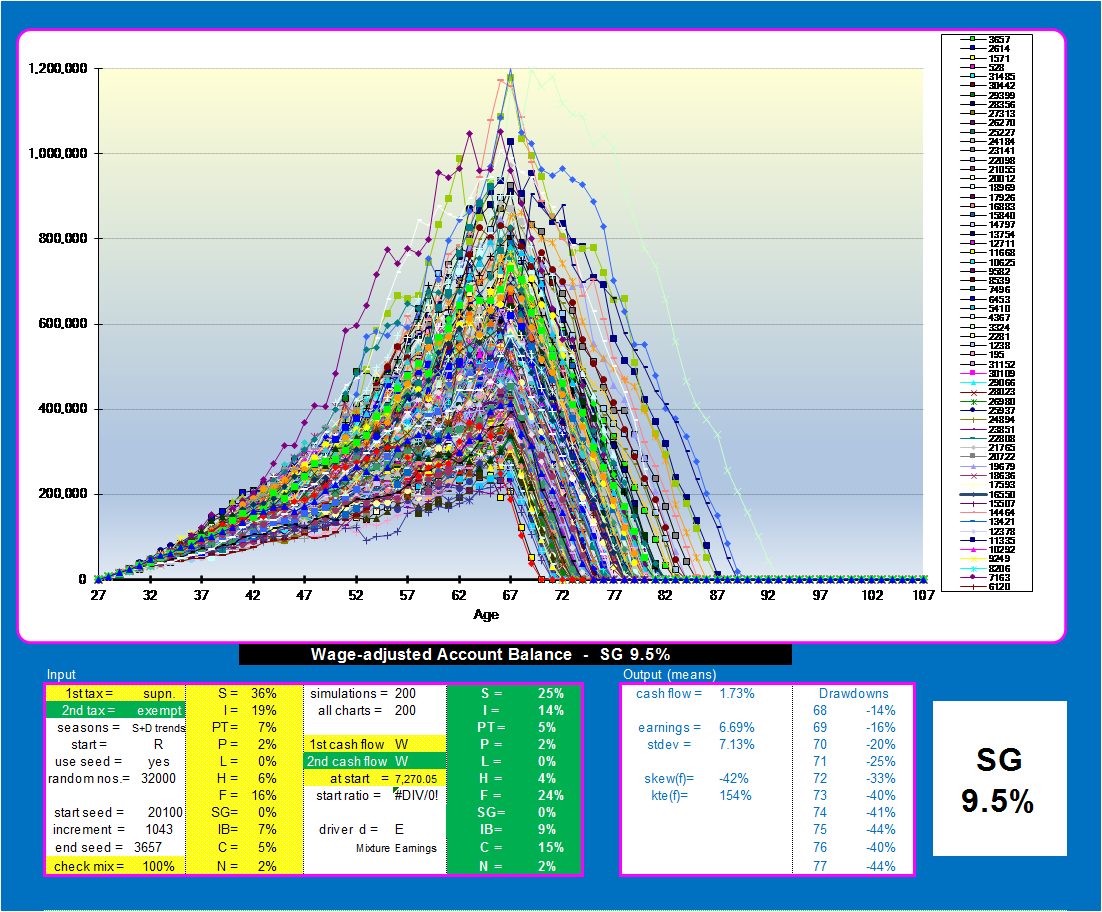This screenshot has height=912, width=1102.
Task: Click the x-axis label 27
Action: click(98, 595)
